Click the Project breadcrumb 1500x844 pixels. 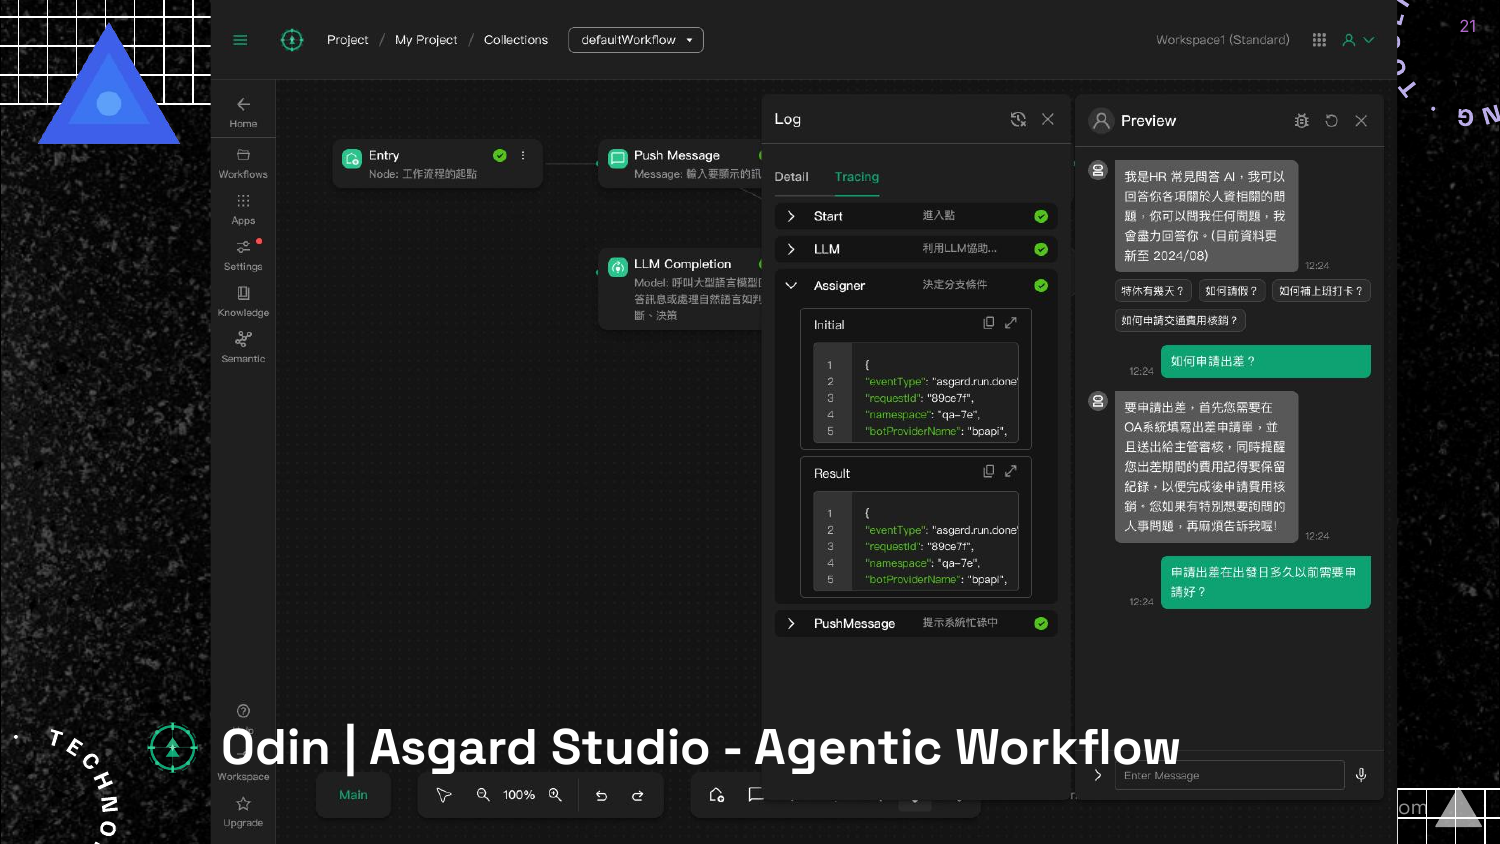coord(348,40)
